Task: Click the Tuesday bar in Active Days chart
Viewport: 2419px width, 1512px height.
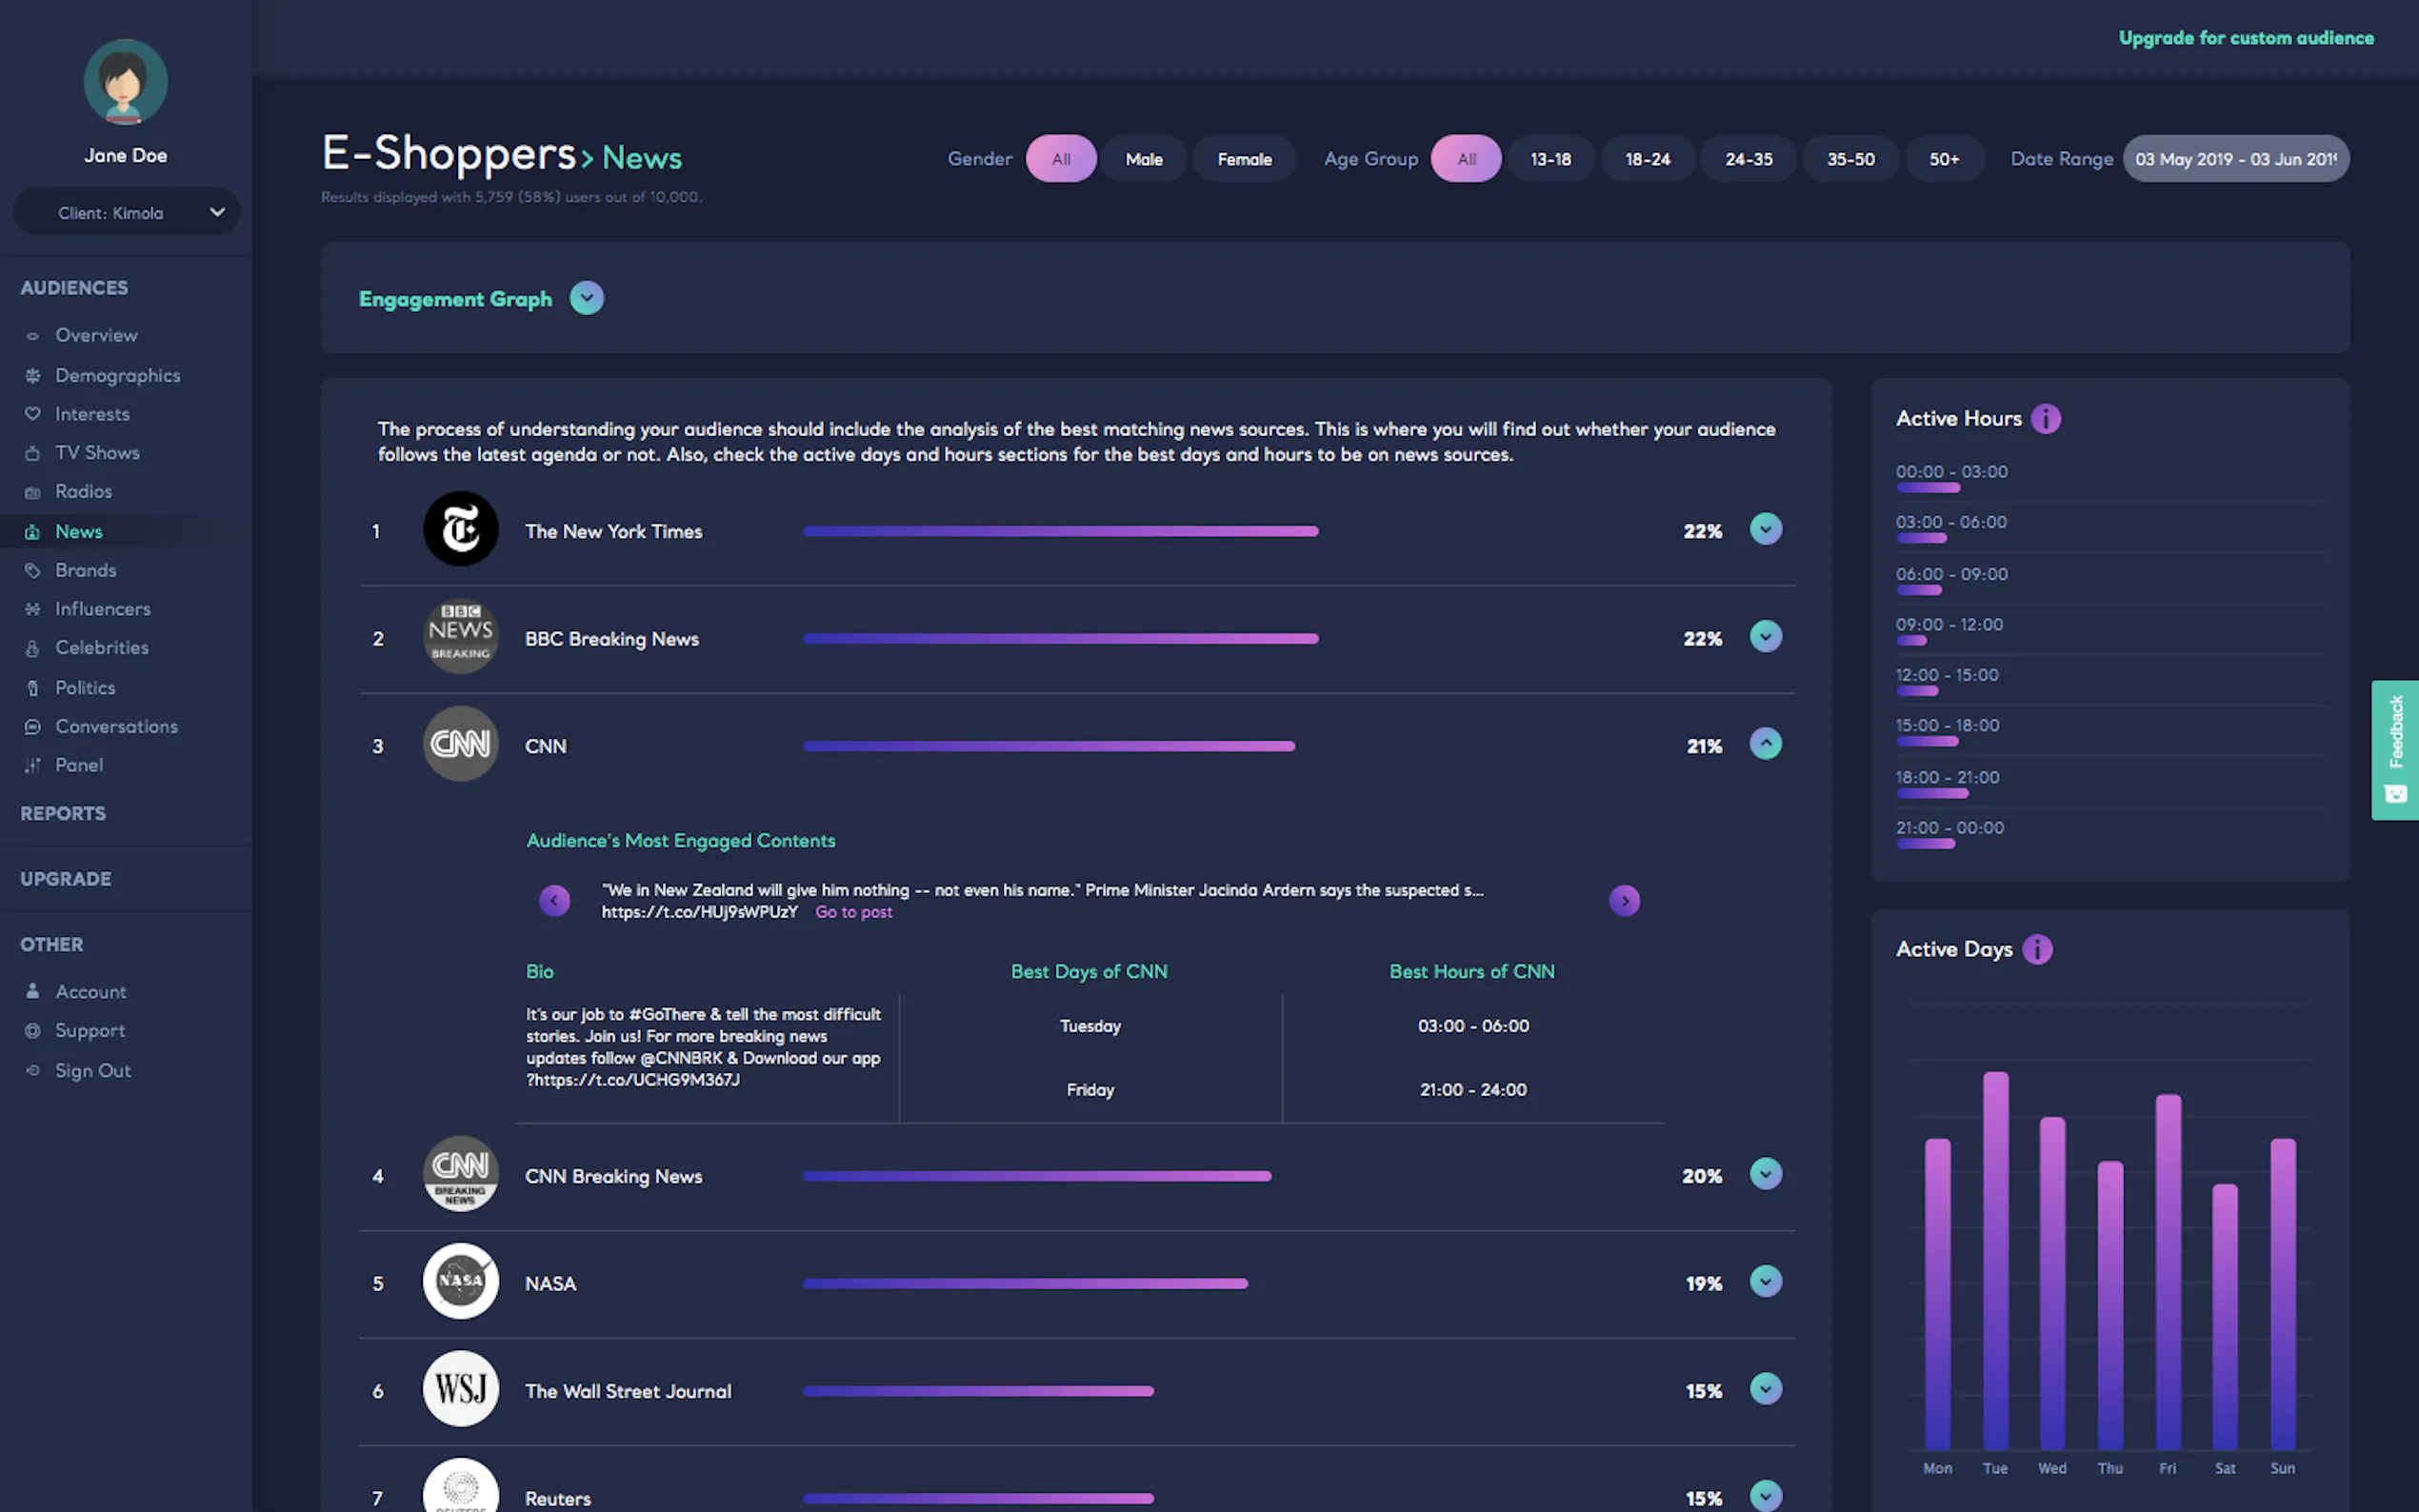Action: [x=1994, y=1260]
